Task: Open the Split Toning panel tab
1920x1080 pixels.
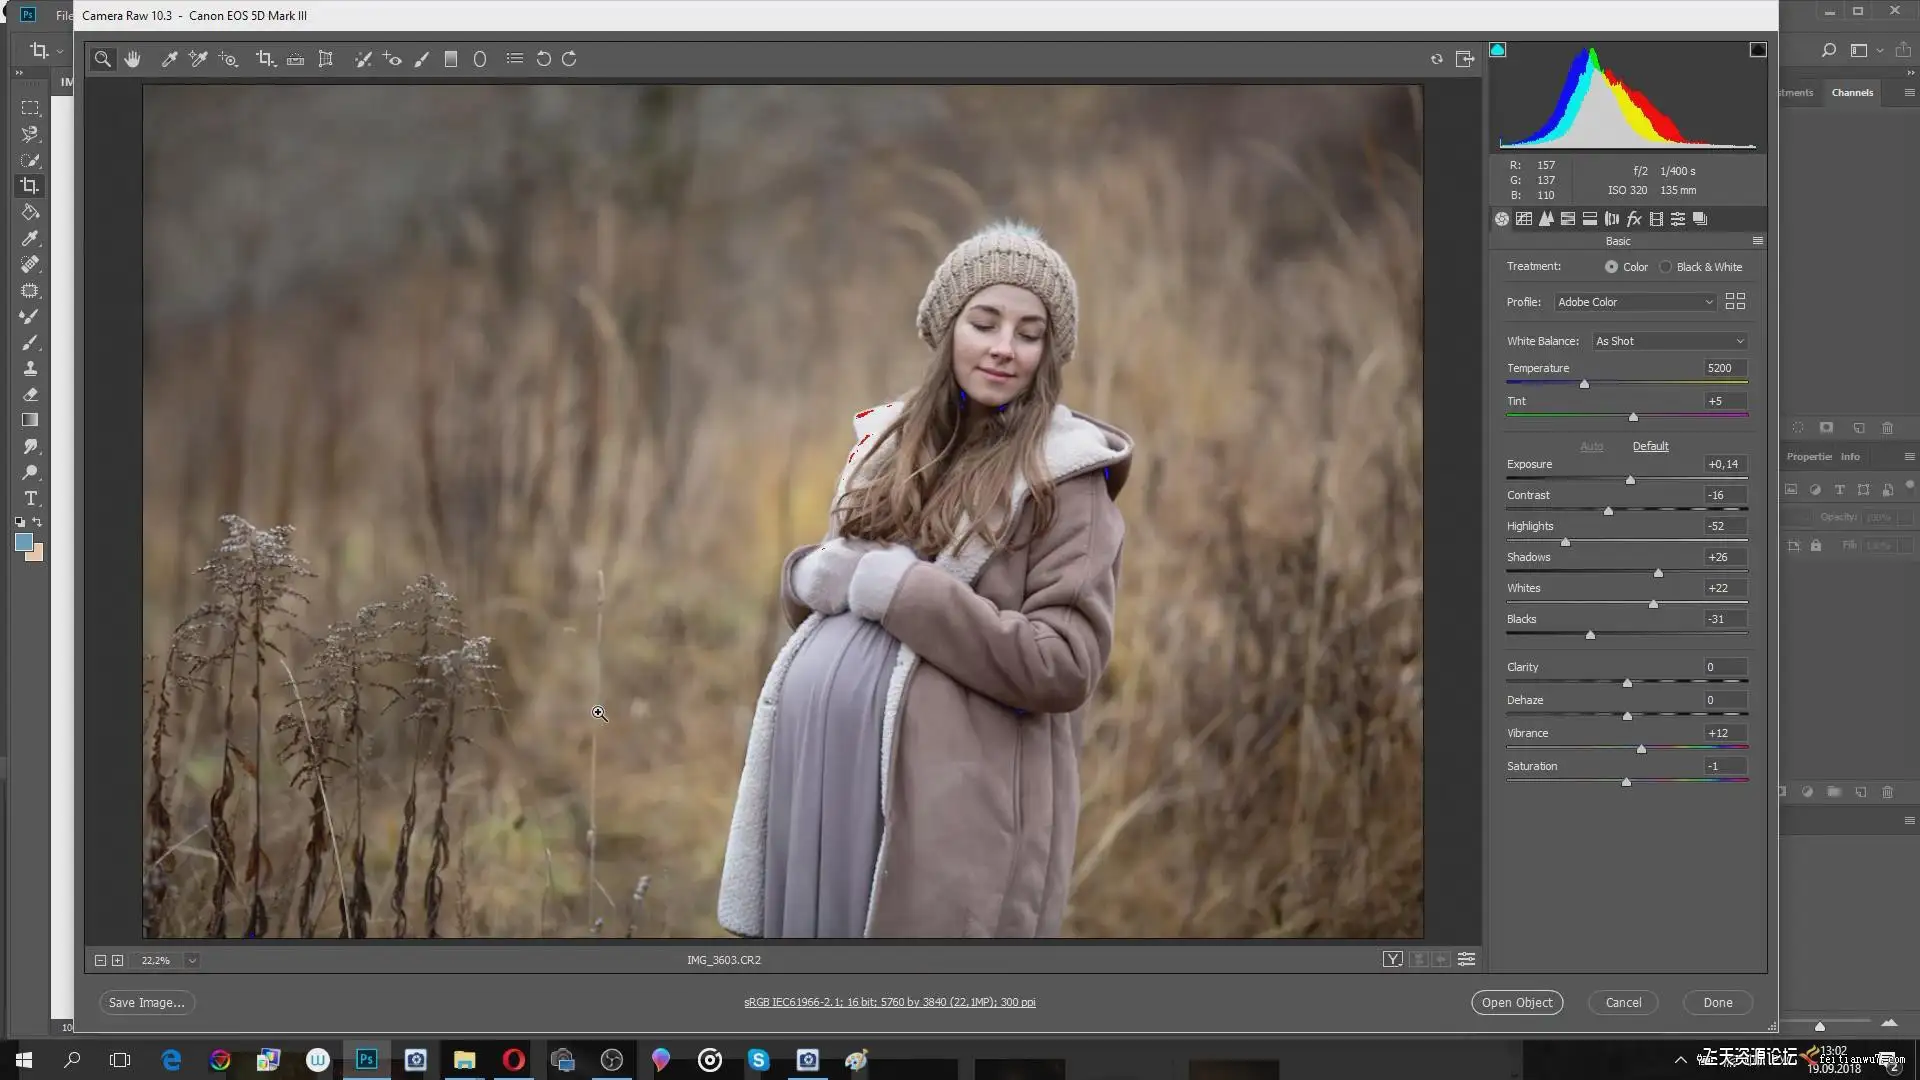Action: 1590,219
